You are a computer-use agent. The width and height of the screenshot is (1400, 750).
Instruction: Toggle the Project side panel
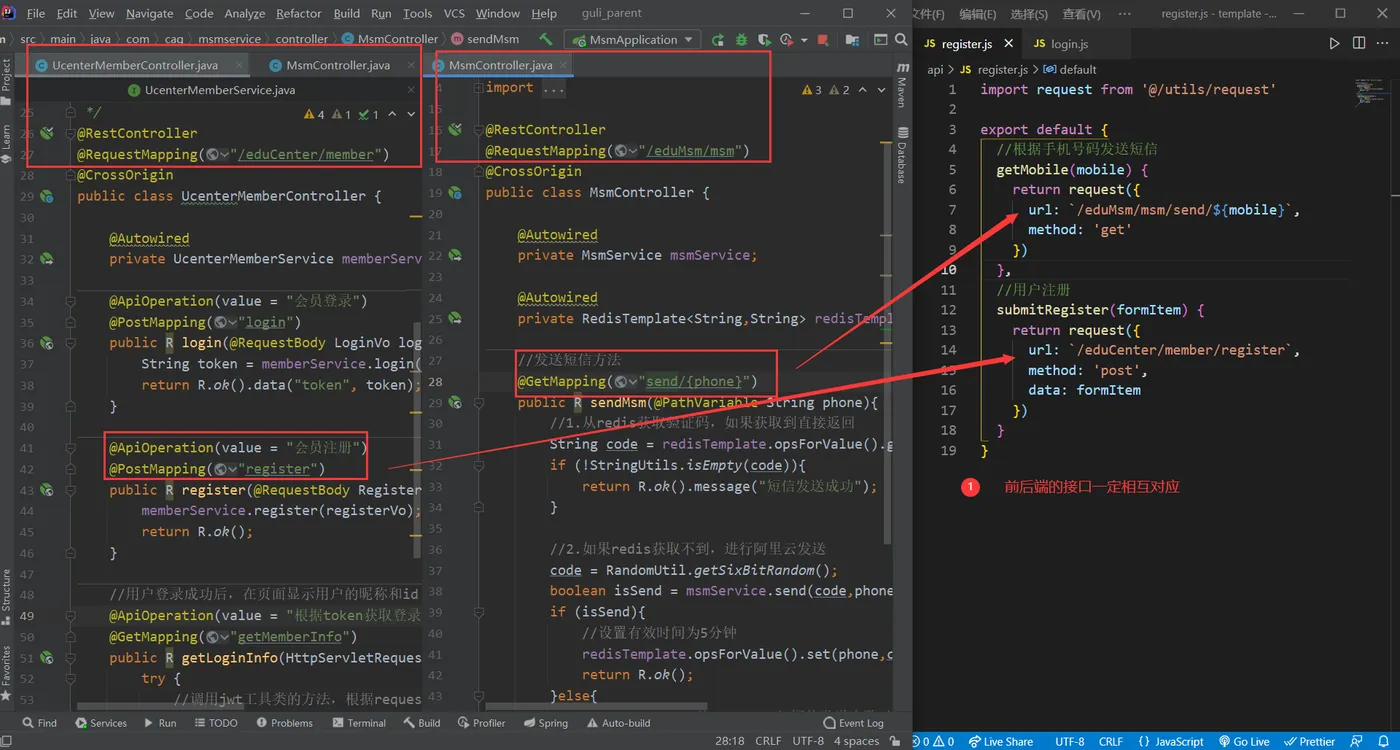7,77
